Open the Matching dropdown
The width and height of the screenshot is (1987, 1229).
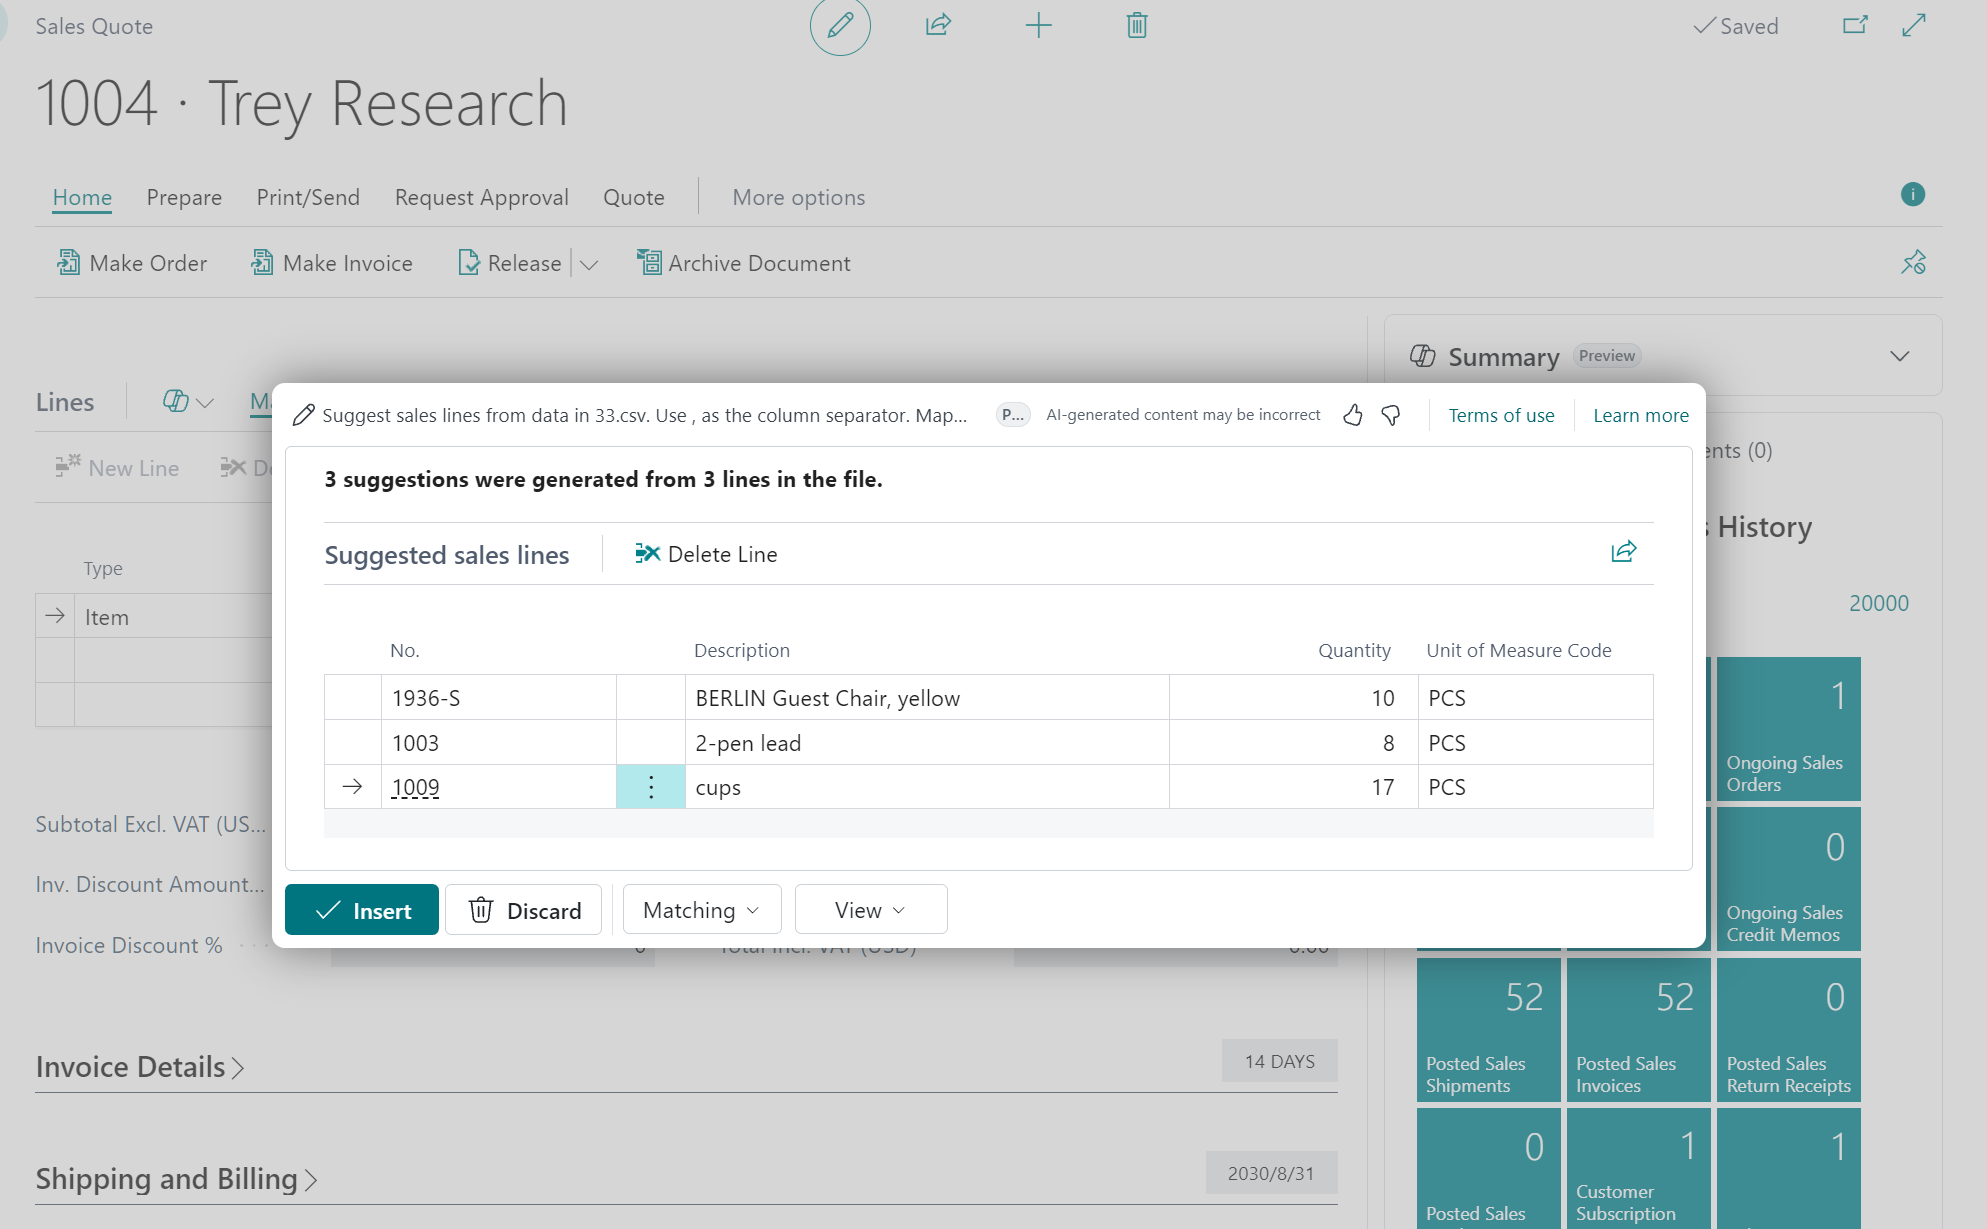[701, 910]
